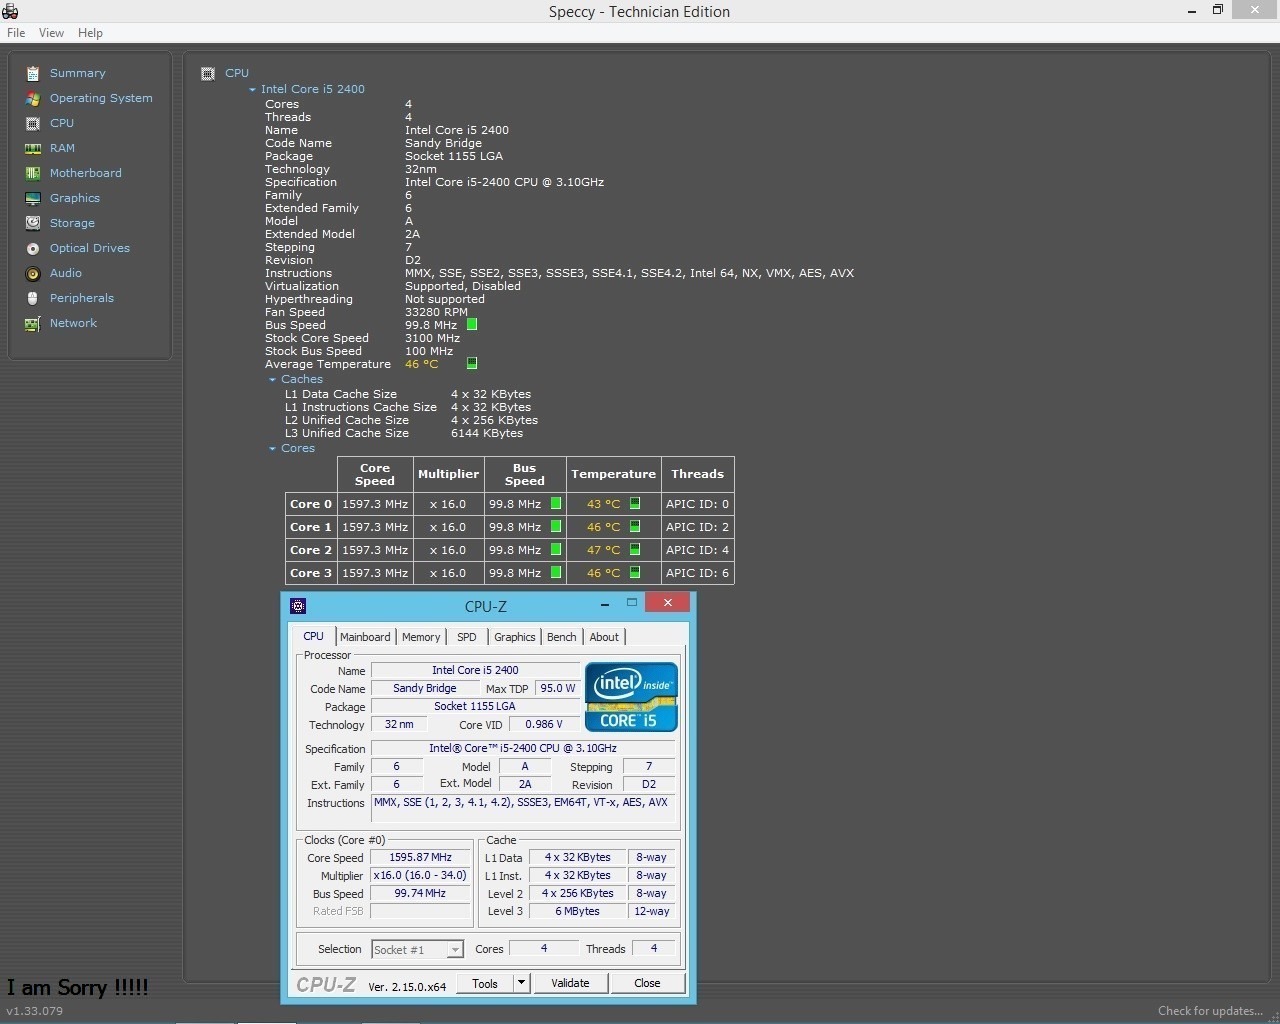Image resolution: width=1280 pixels, height=1024 pixels.
Task: Open the Graphics tab in CPU-Z
Action: 515,637
